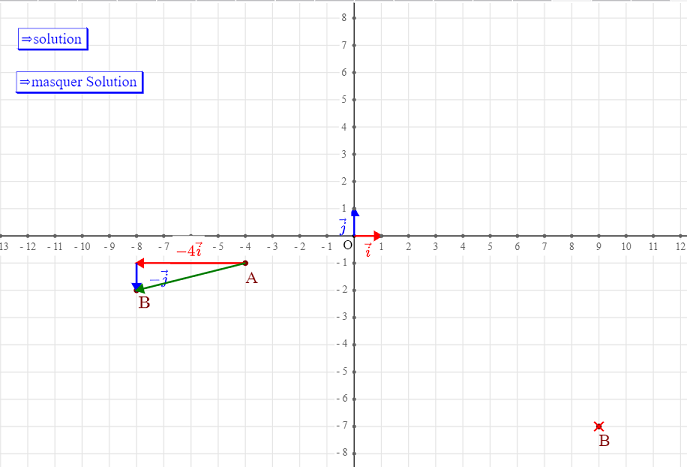Select the red unit vector i arrowhead
The width and height of the screenshot is (687, 467).
[377, 236]
